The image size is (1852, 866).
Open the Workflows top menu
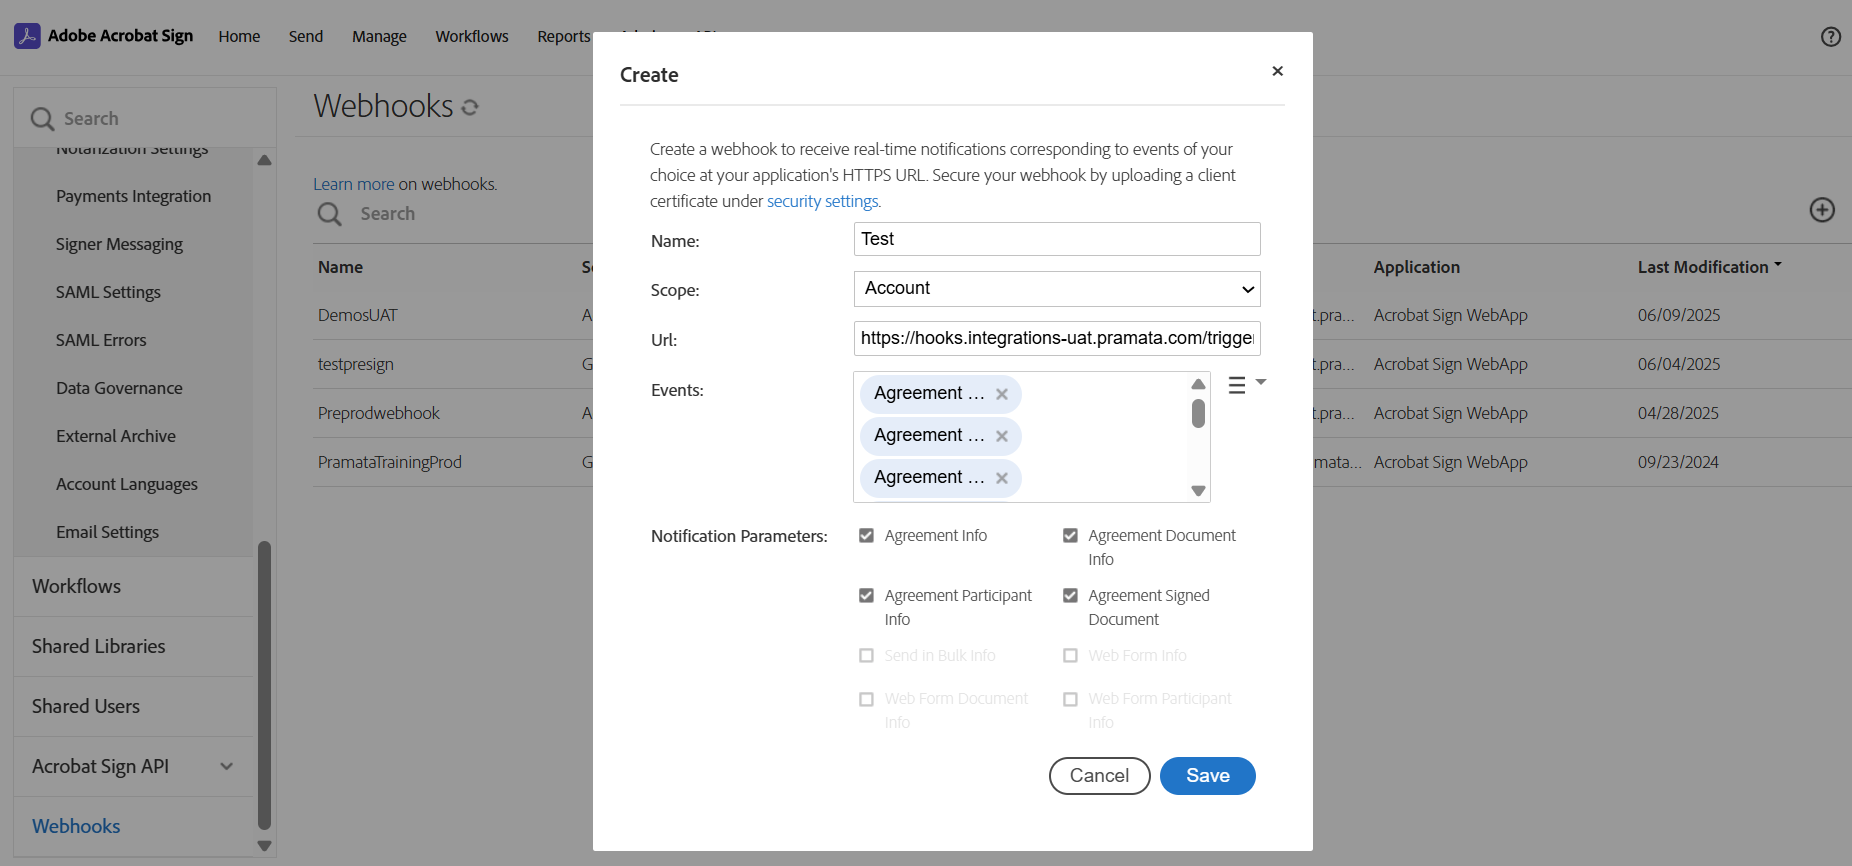[x=472, y=37]
